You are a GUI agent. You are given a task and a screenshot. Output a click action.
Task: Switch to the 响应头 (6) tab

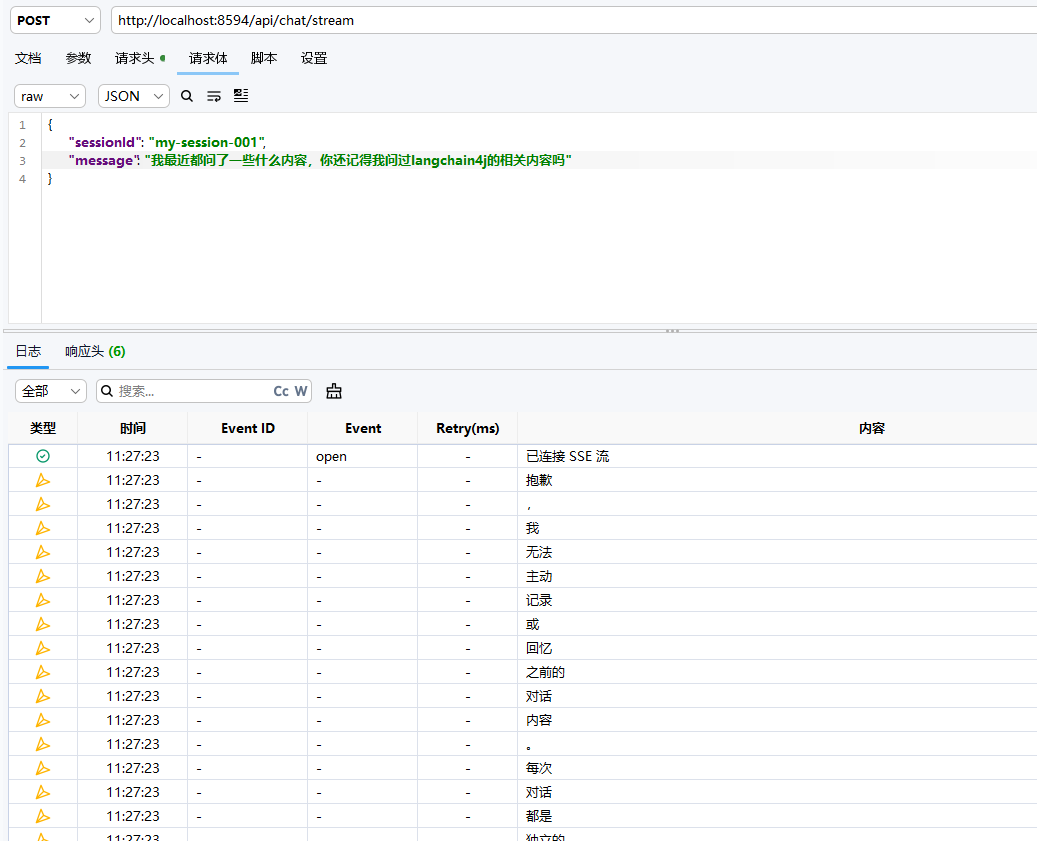coord(95,351)
